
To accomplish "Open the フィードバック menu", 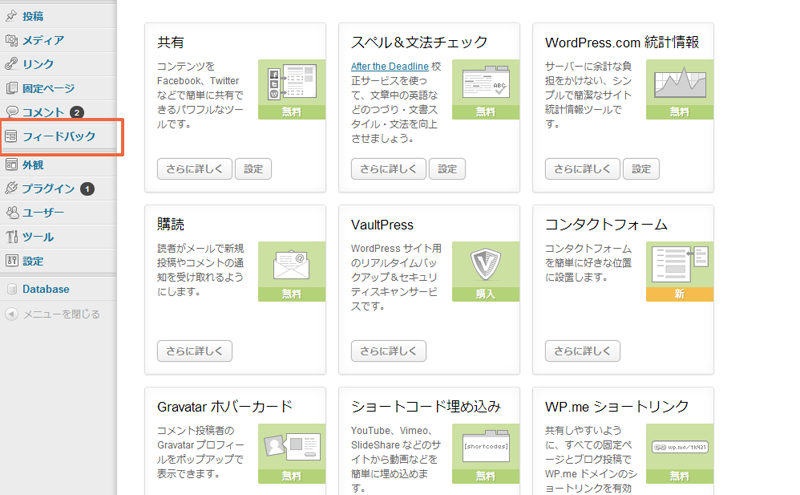I will [x=58, y=136].
